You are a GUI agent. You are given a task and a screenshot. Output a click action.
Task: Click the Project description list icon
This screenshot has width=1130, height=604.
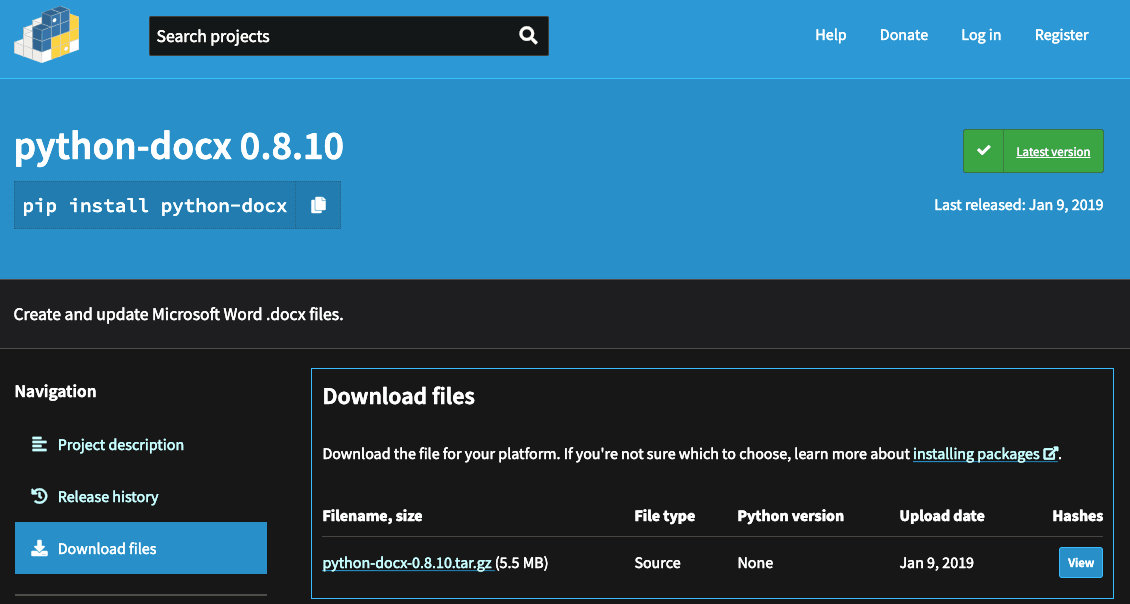[x=39, y=444]
